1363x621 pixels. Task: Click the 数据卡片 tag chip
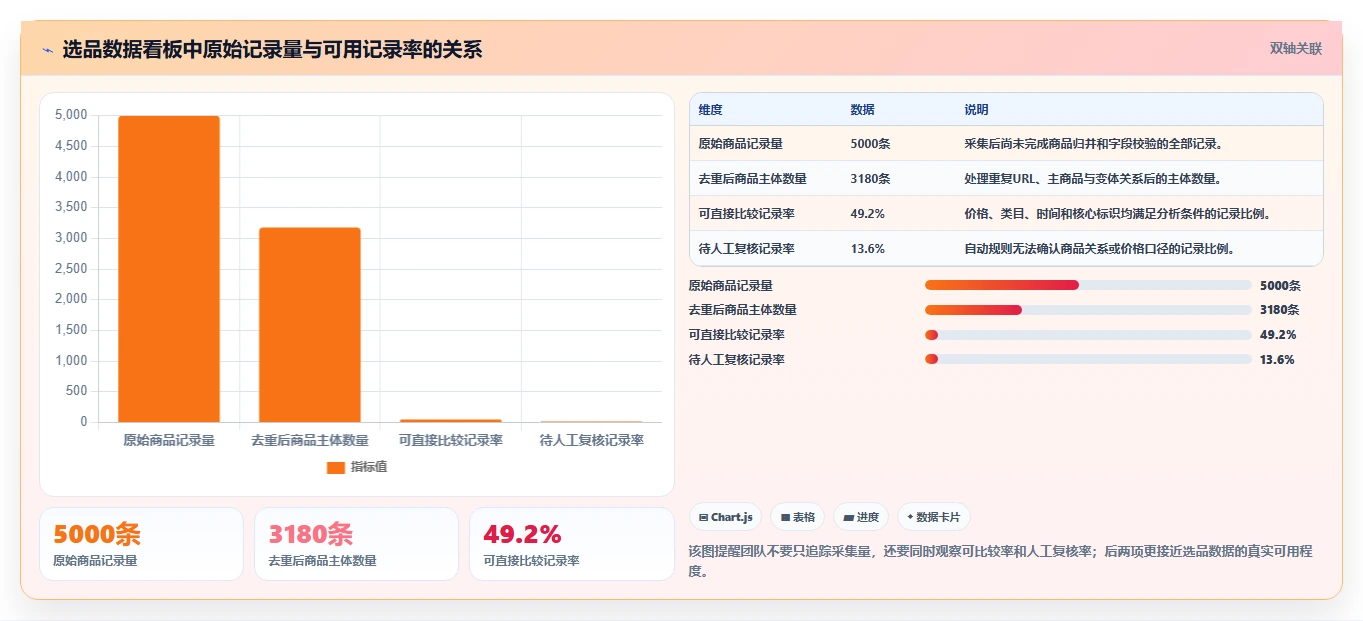(933, 517)
